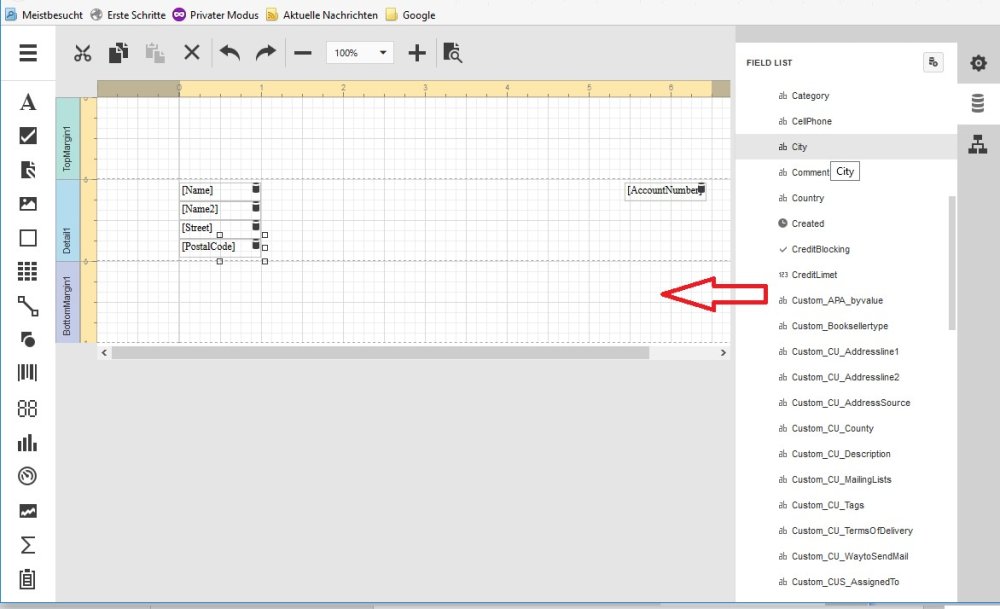Click the Field List header button
Image resolution: width=1000 pixels, height=609 pixels.
pos(933,62)
